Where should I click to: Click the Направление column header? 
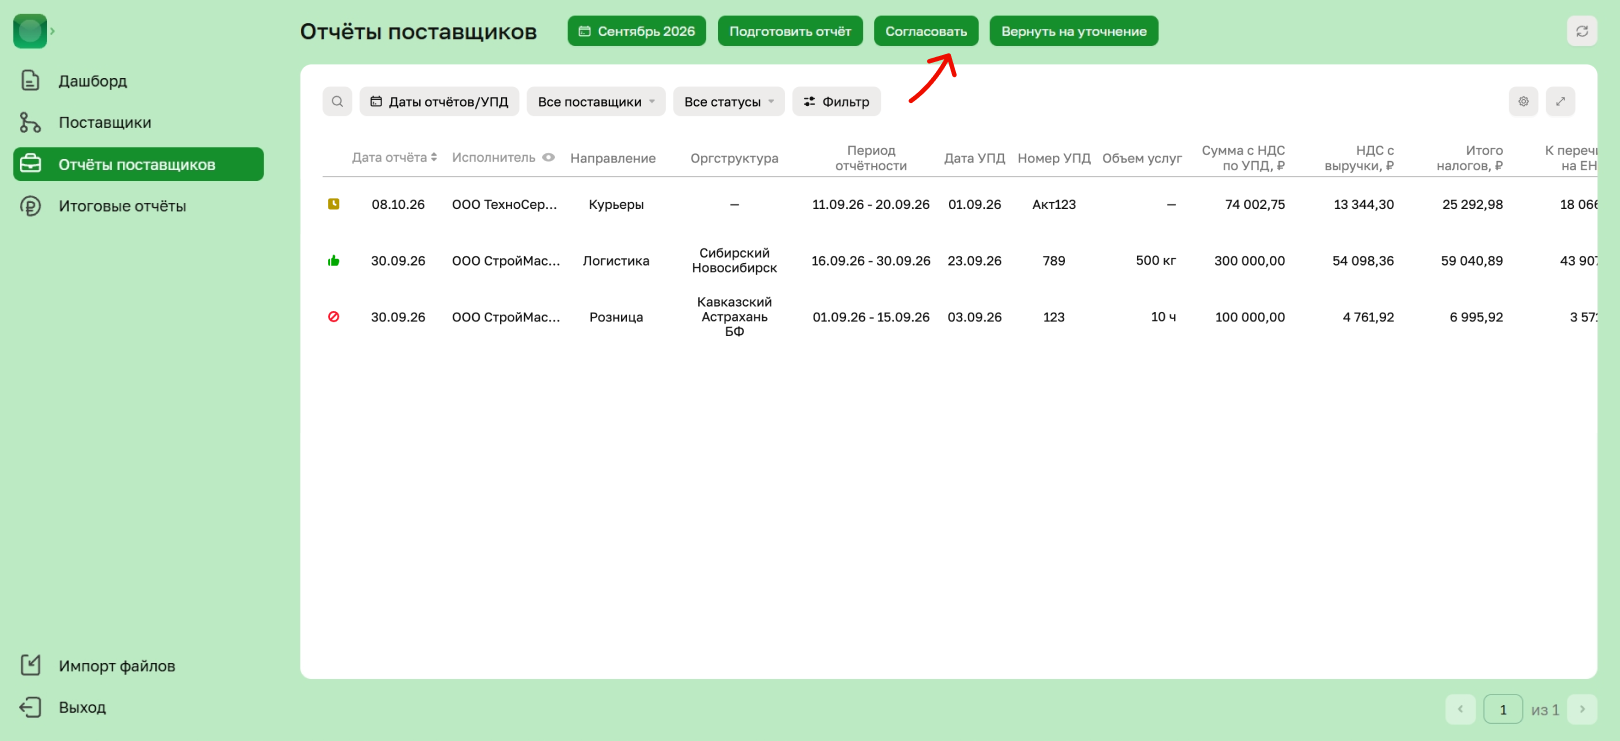click(x=613, y=158)
